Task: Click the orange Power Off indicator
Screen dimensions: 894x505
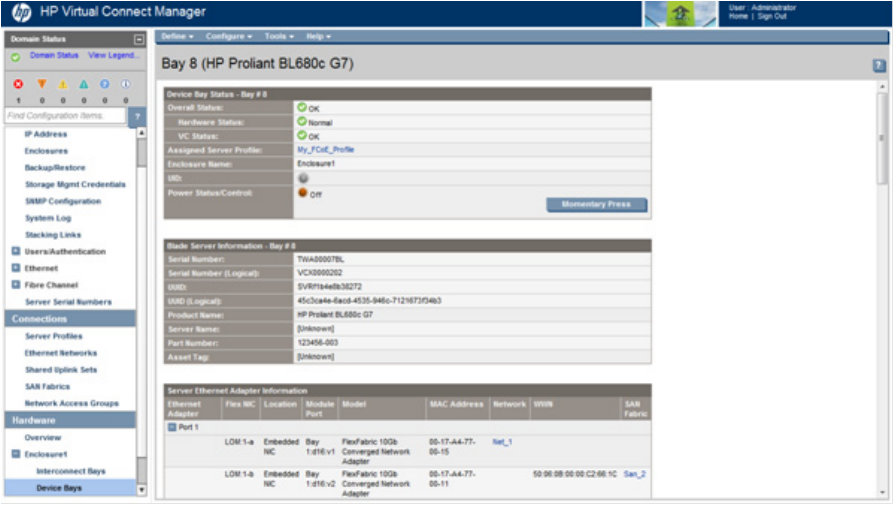Action: pos(303,193)
